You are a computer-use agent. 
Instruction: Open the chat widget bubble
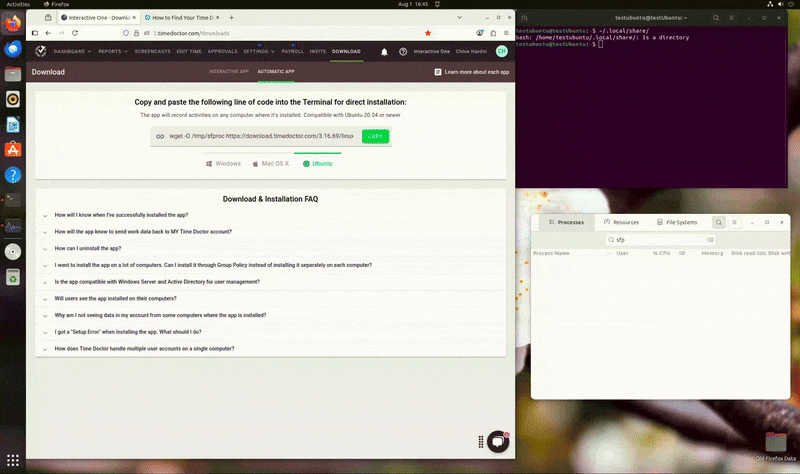[498, 442]
